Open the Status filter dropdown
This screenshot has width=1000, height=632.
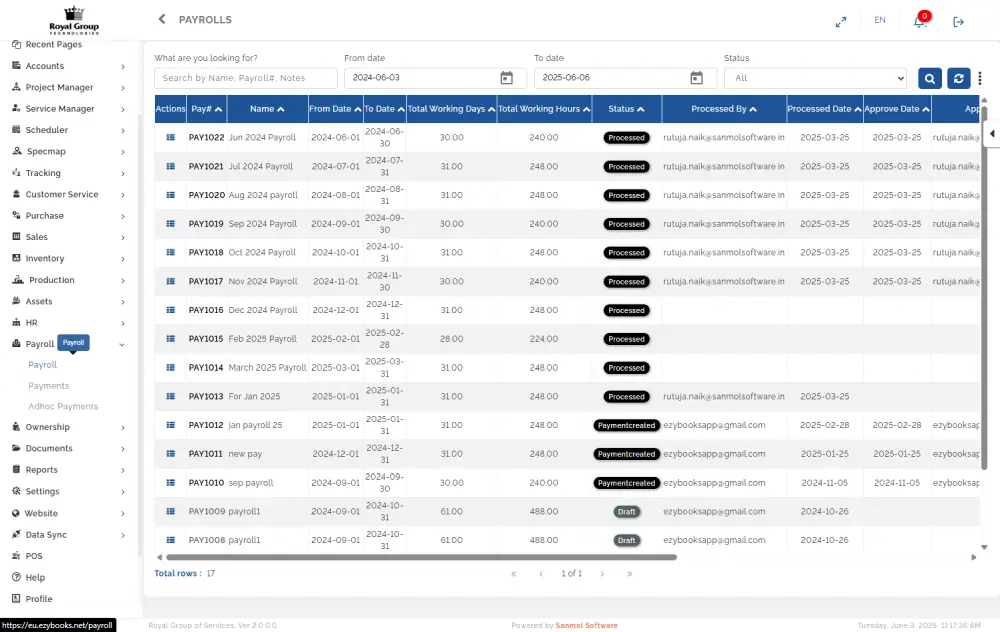pyautogui.click(x=815, y=78)
